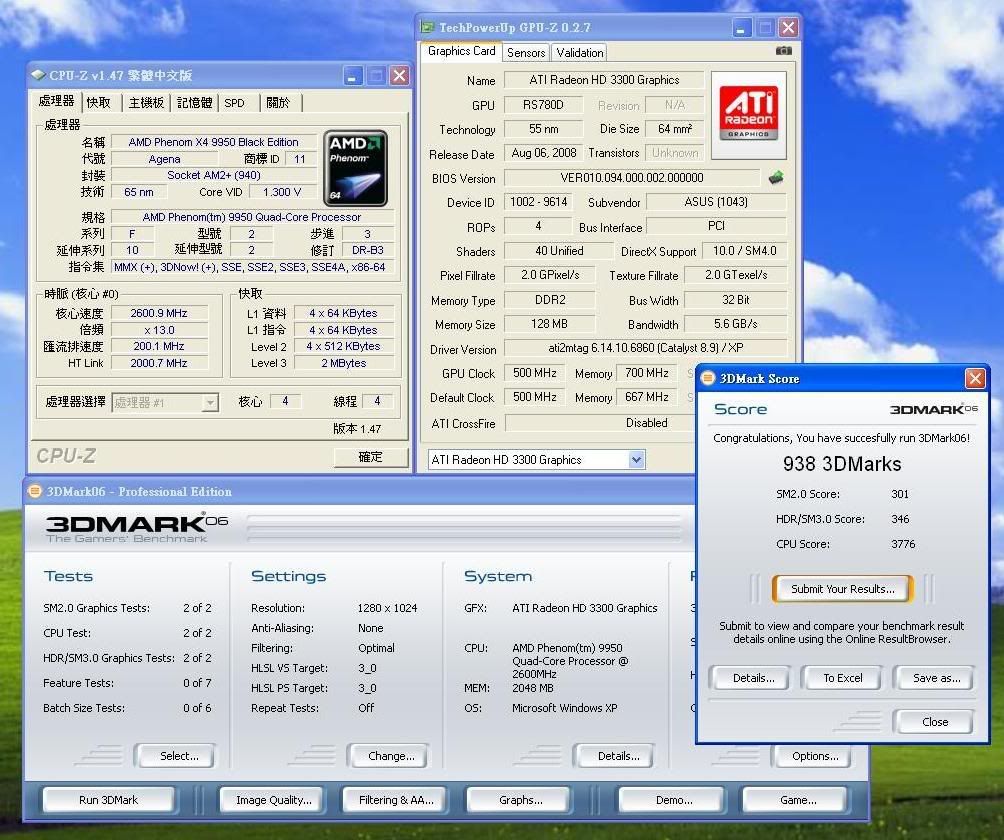Viewport: 1004px width, 840px height.
Task: Click the Image Quality button
Action: point(273,800)
